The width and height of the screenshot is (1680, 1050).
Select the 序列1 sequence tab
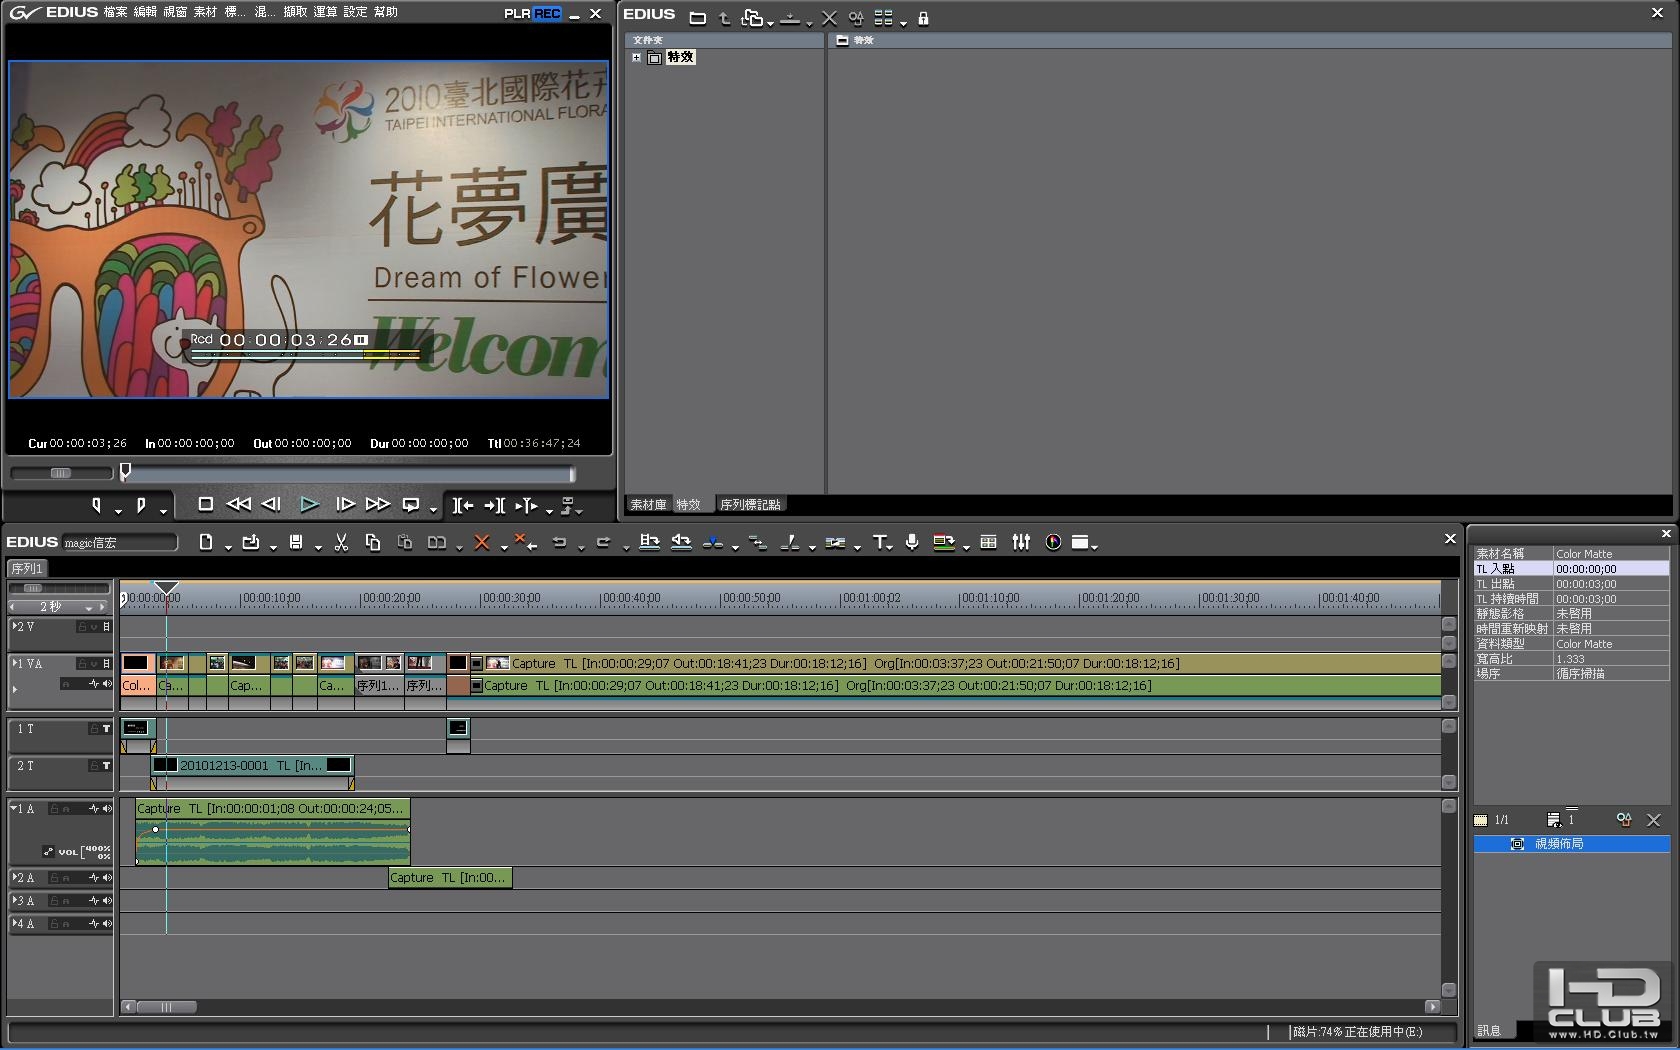point(27,569)
